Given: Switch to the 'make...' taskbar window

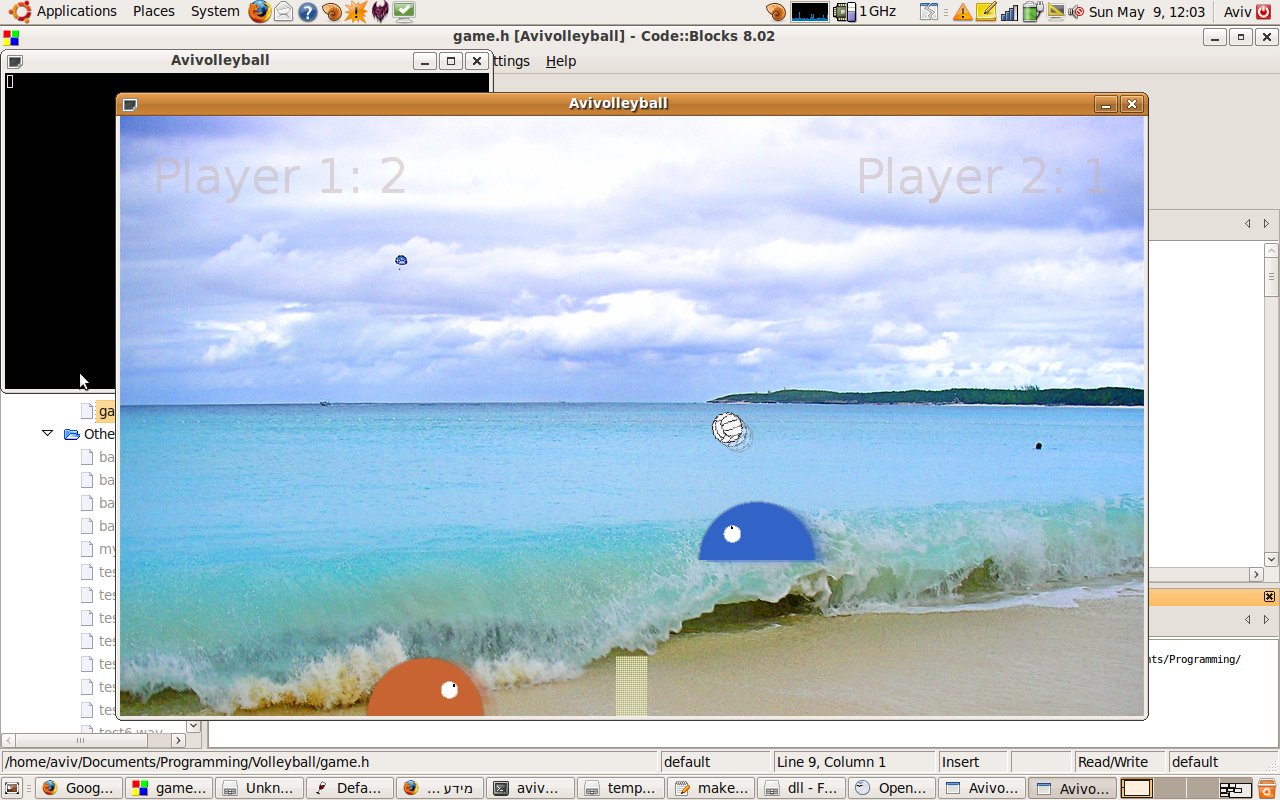Looking at the screenshot, I should click(712, 788).
